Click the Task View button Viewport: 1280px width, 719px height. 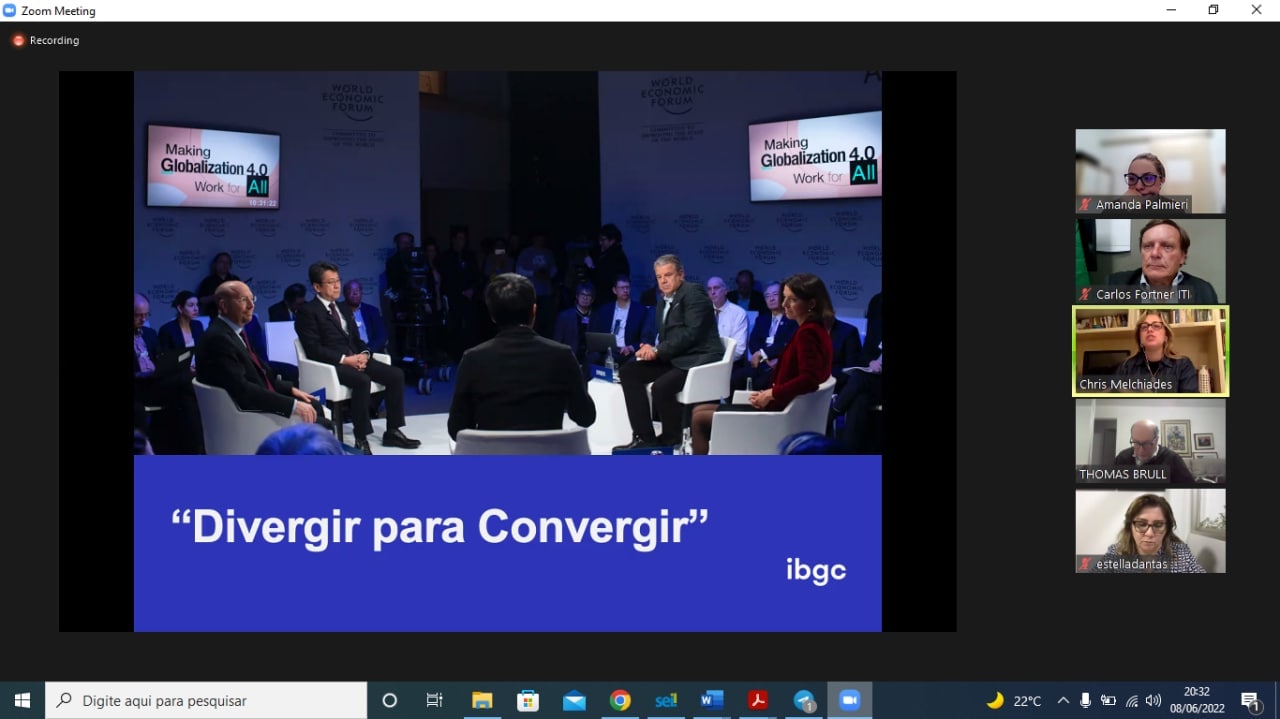[433, 700]
